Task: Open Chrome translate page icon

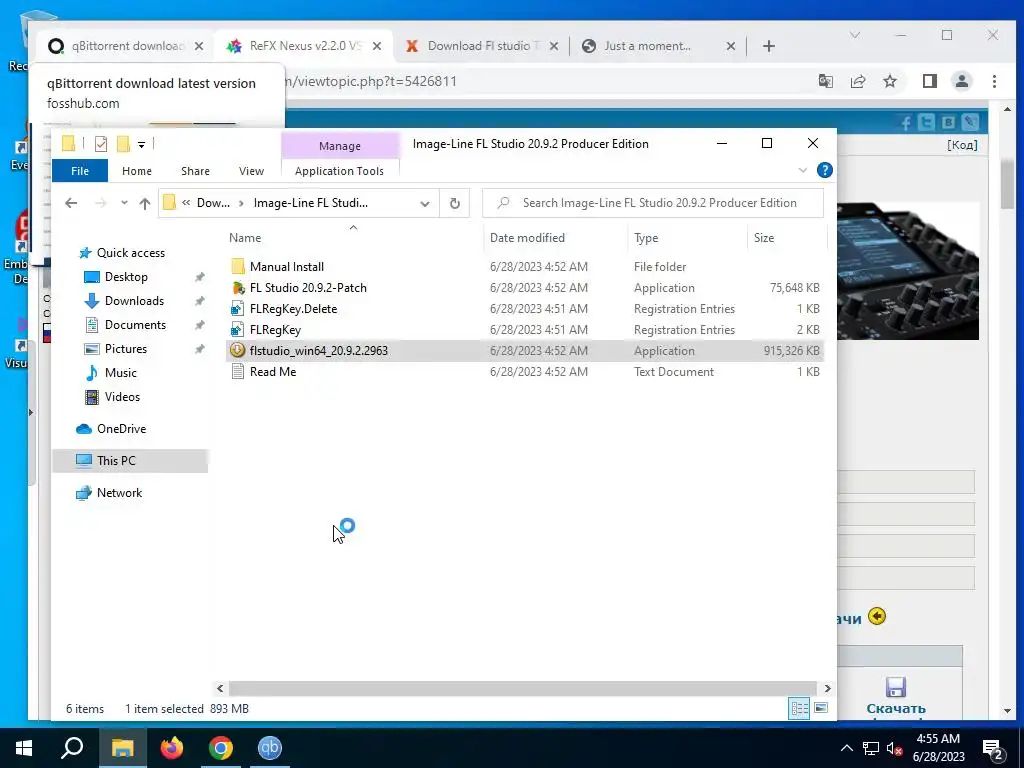Action: [825, 82]
